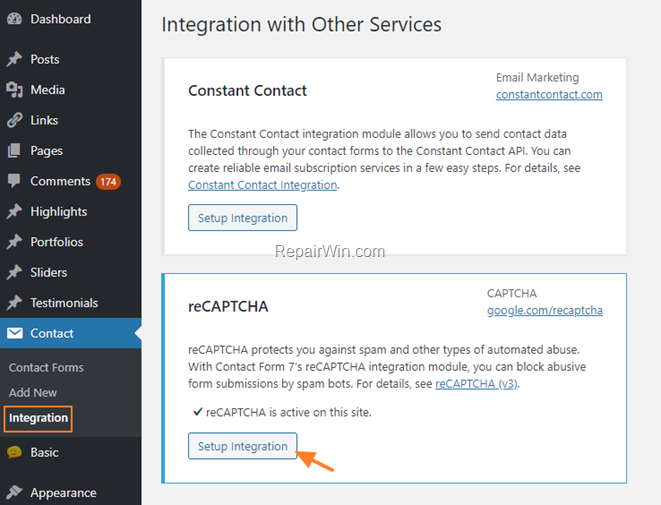Click the reCAPTCHA heading

[x=228, y=306]
